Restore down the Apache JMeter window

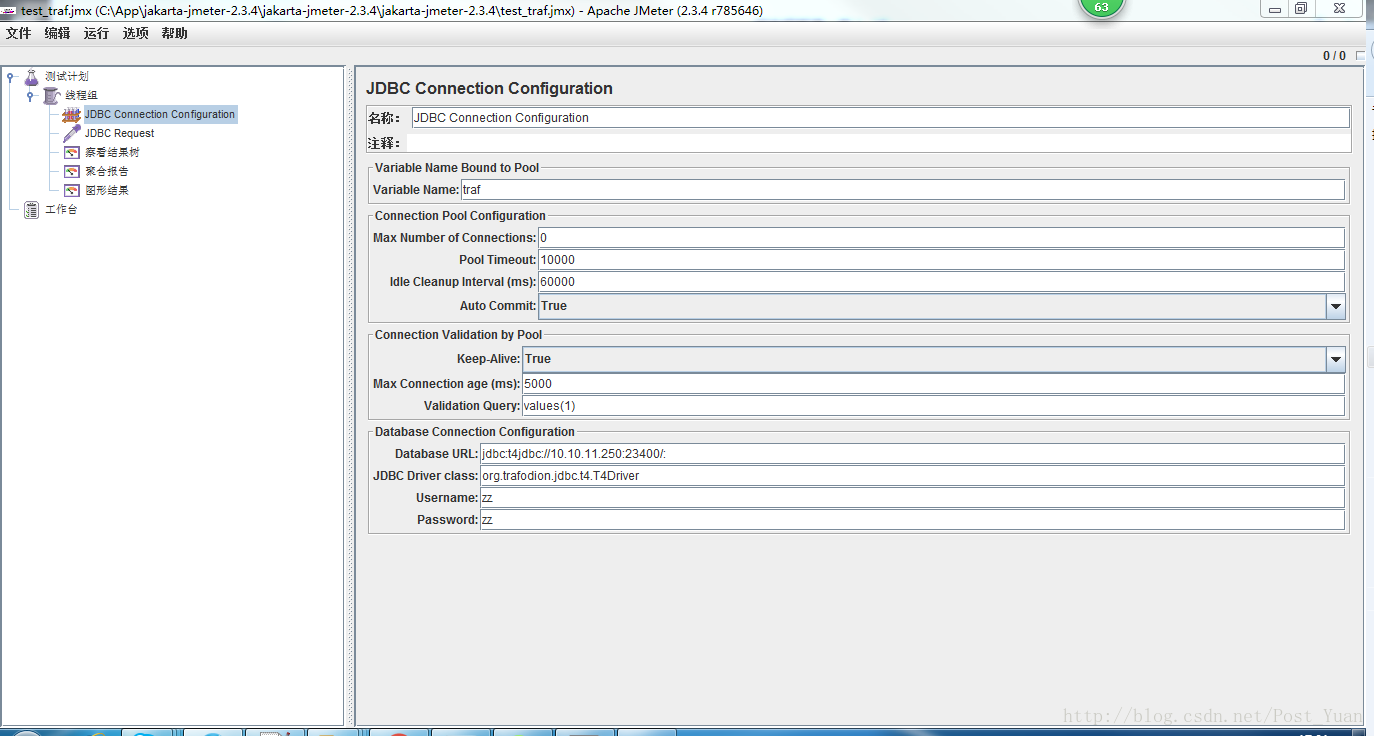[1301, 8]
